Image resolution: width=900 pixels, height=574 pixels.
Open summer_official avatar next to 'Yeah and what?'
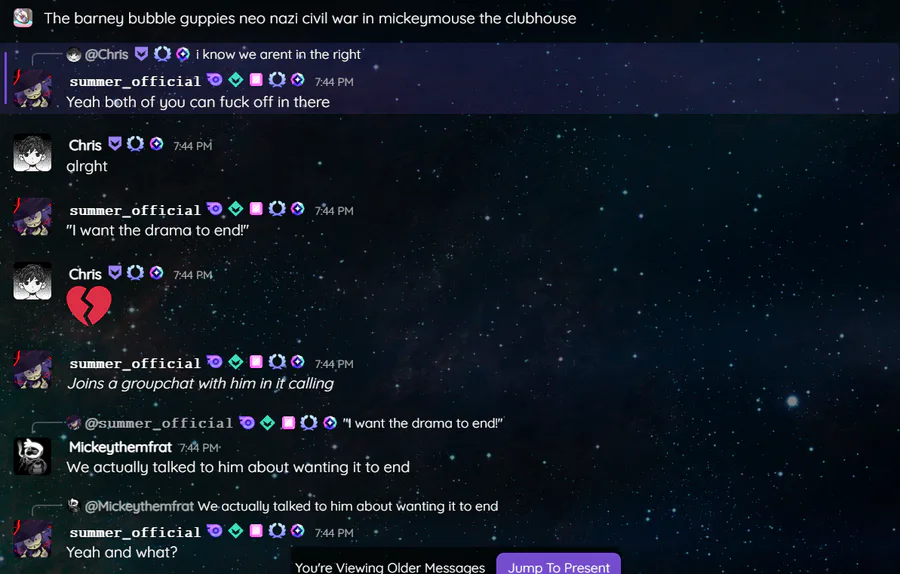click(x=32, y=540)
